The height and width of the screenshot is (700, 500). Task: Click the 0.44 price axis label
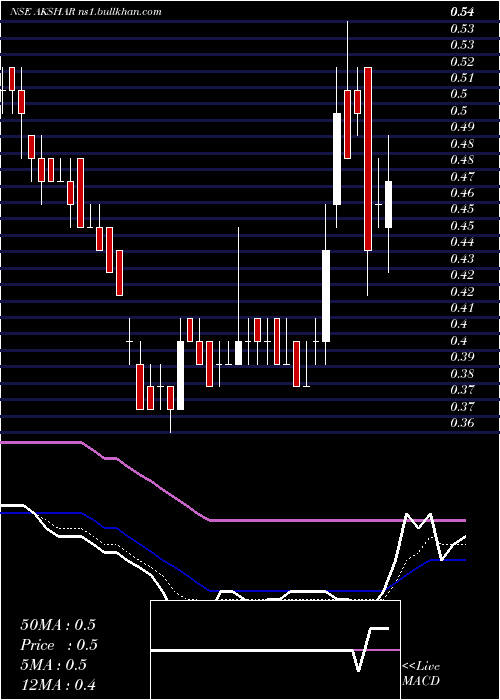[x=462, y=242]
